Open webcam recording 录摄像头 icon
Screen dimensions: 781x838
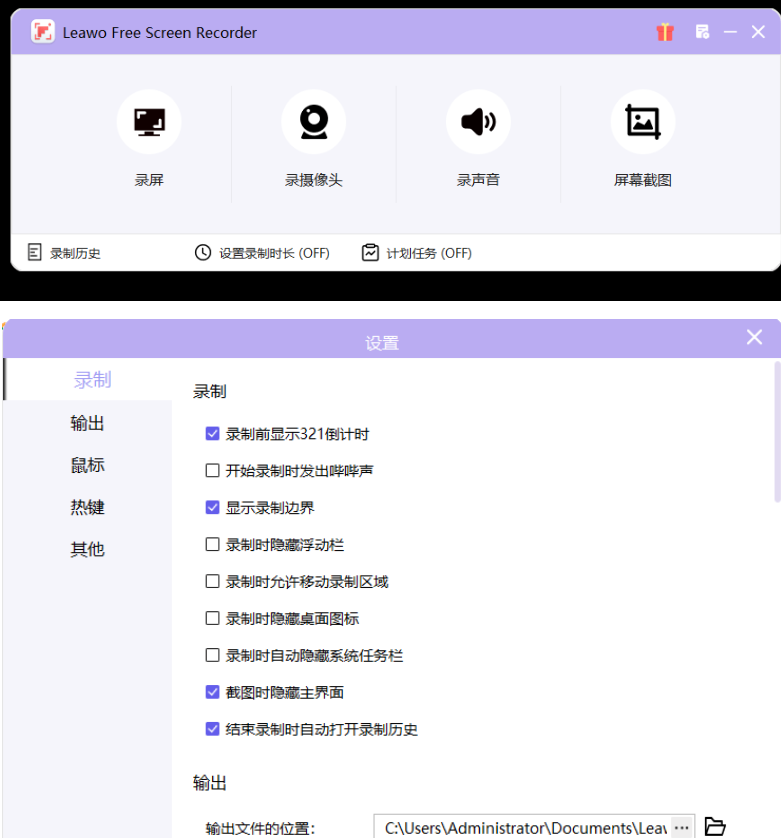click(314, 122)
